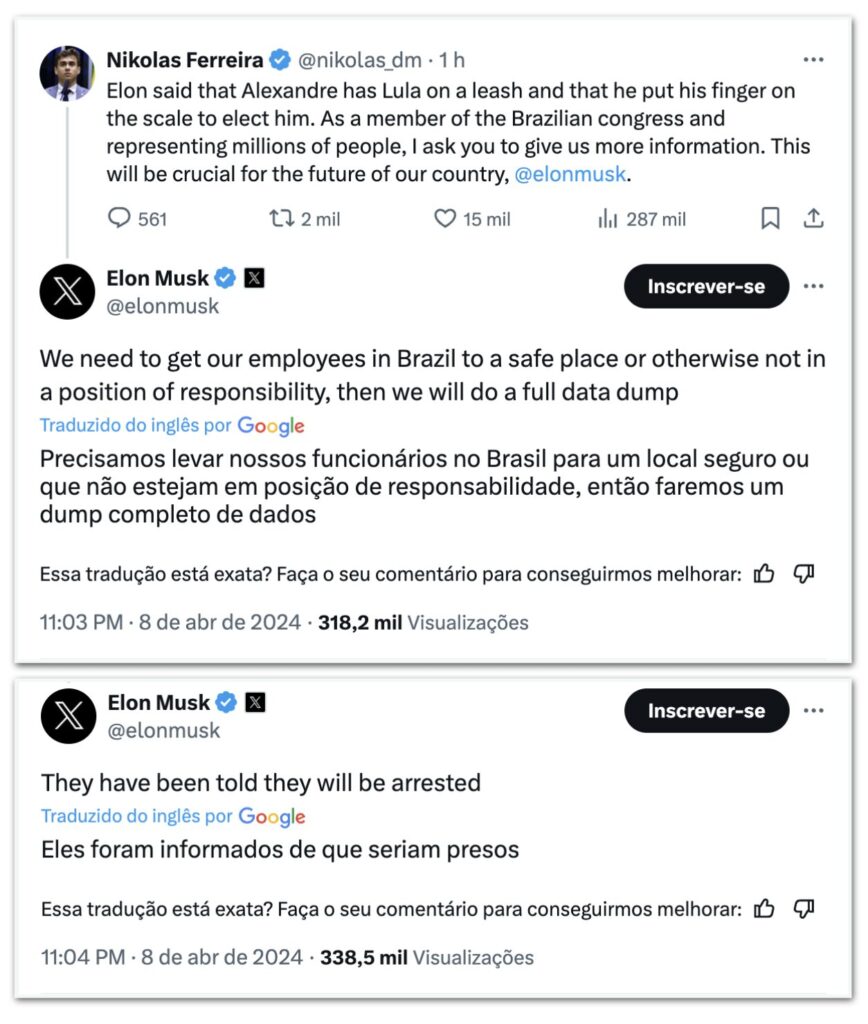
Task: View analytics showing 287 mil views
Action: 641,219
